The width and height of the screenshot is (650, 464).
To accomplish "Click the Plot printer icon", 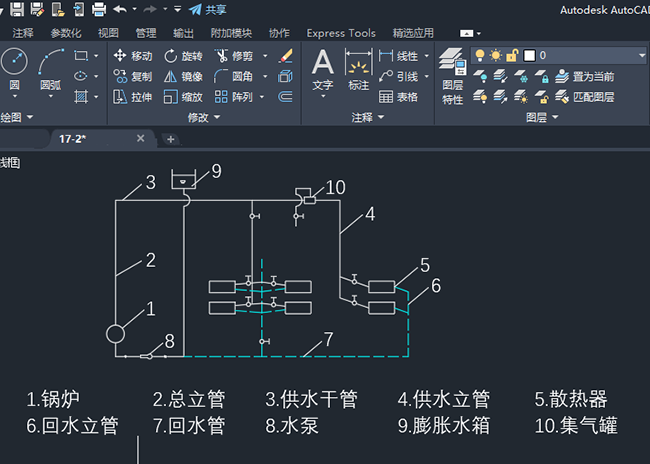I will click(x=99, y=9).
